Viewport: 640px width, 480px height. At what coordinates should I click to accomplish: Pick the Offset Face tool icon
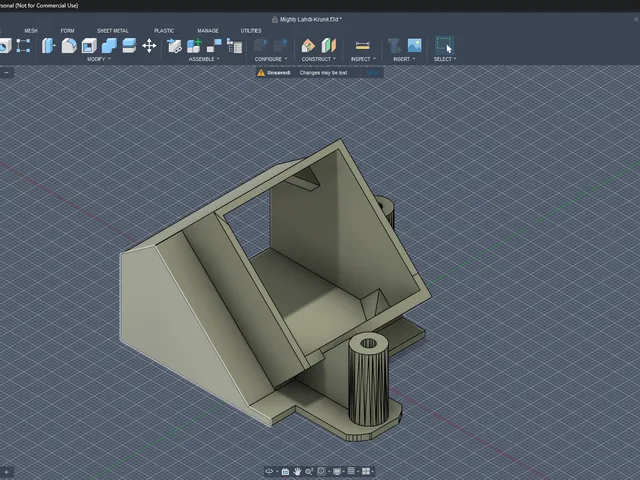click(129, 45)
